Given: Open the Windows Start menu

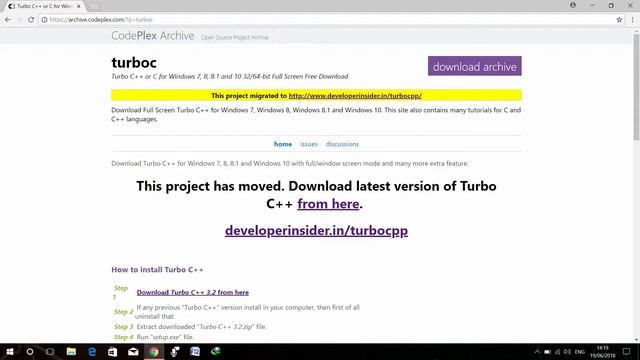Looking at the screenshot, I should point(10,351).
